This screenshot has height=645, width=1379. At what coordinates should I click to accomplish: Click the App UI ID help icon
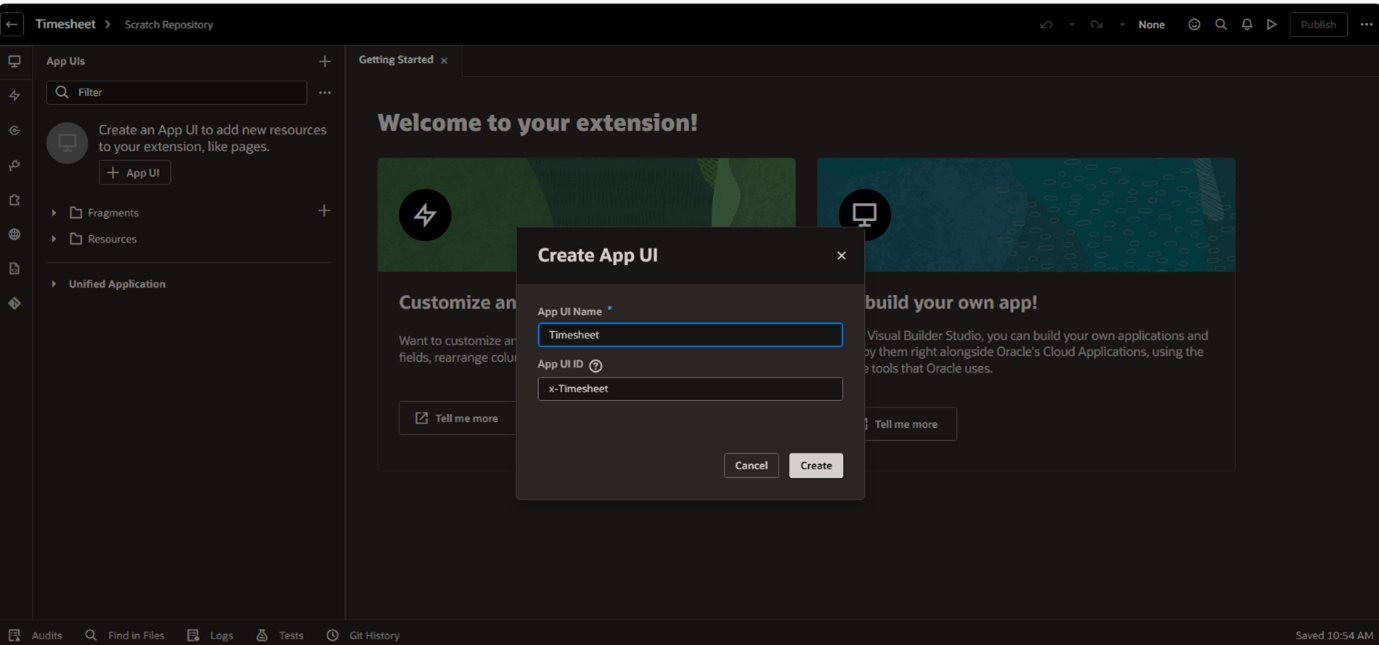coord(596,366)
